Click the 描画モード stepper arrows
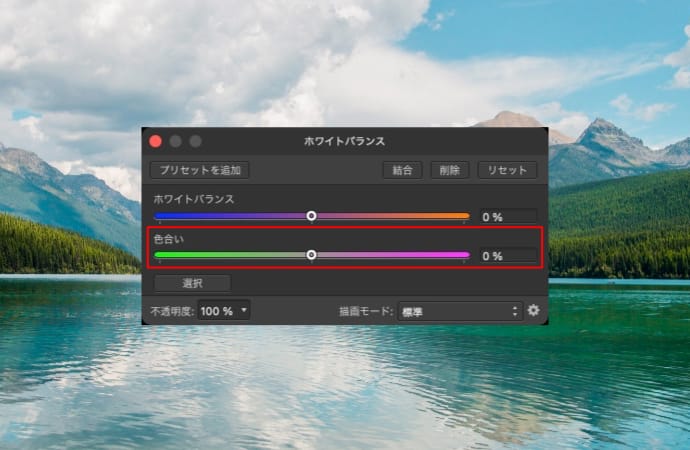 [x=515, y=311]
